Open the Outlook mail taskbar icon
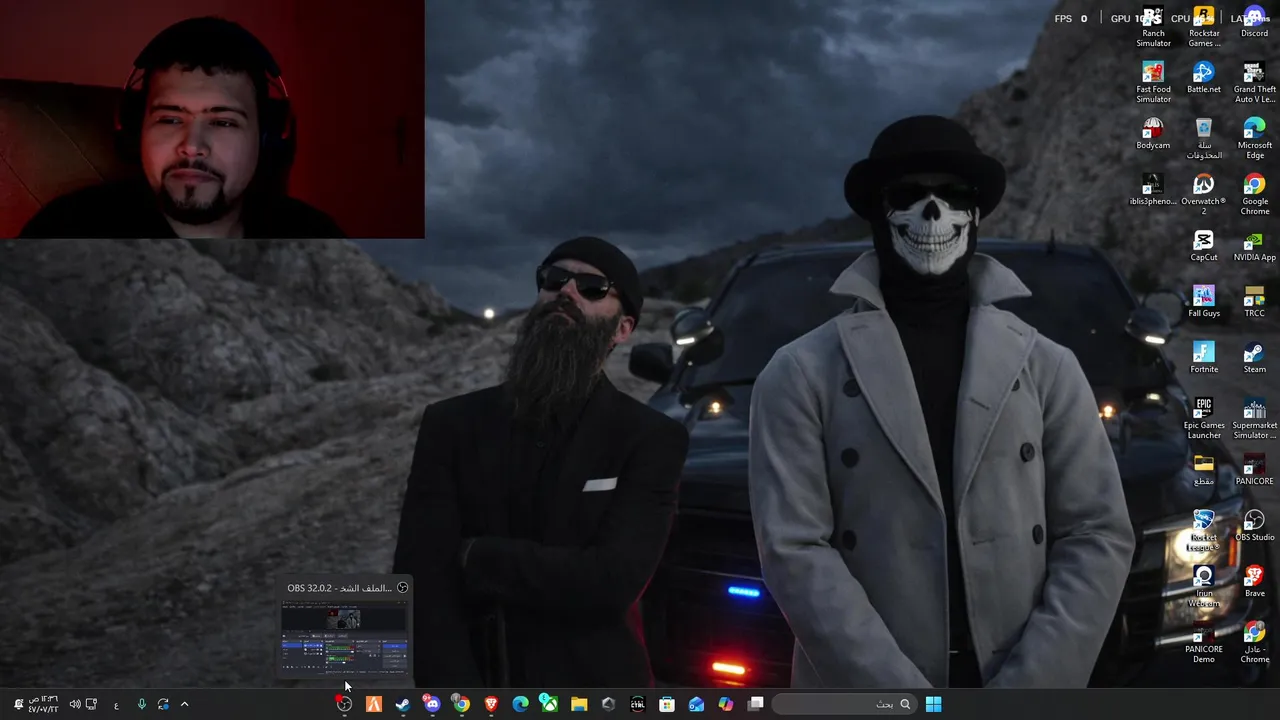This screenshot has height=720, width=1280. pyautogui.click(x=696, y=704)
